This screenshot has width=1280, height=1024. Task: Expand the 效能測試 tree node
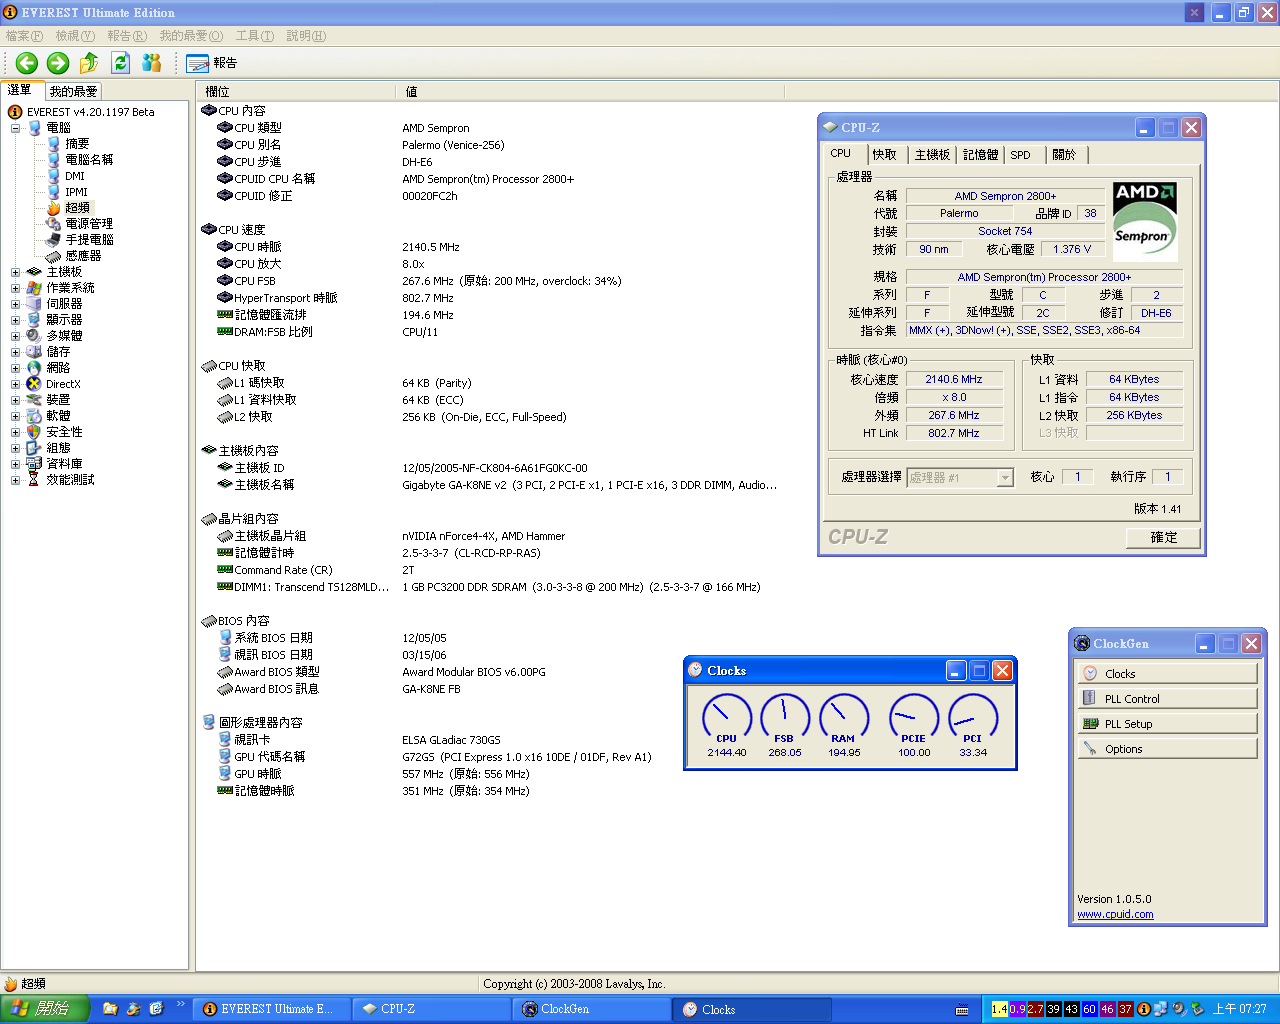(15, 480)
